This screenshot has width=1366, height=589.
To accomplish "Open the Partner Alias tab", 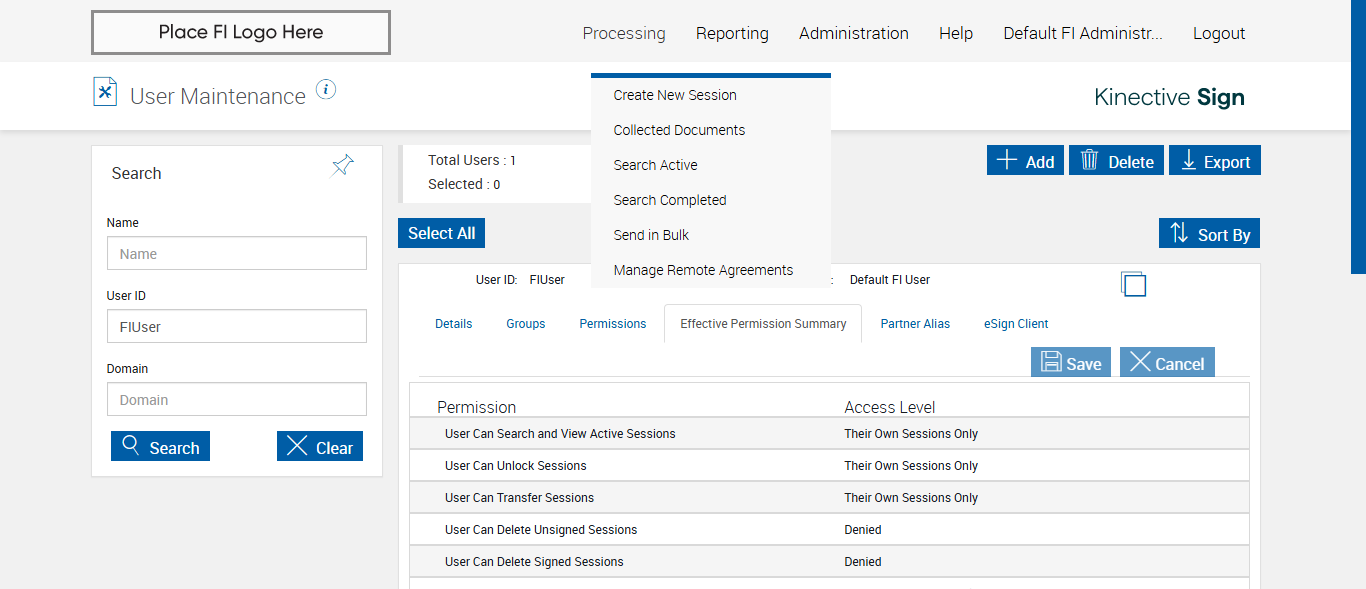I will [914, 324].
